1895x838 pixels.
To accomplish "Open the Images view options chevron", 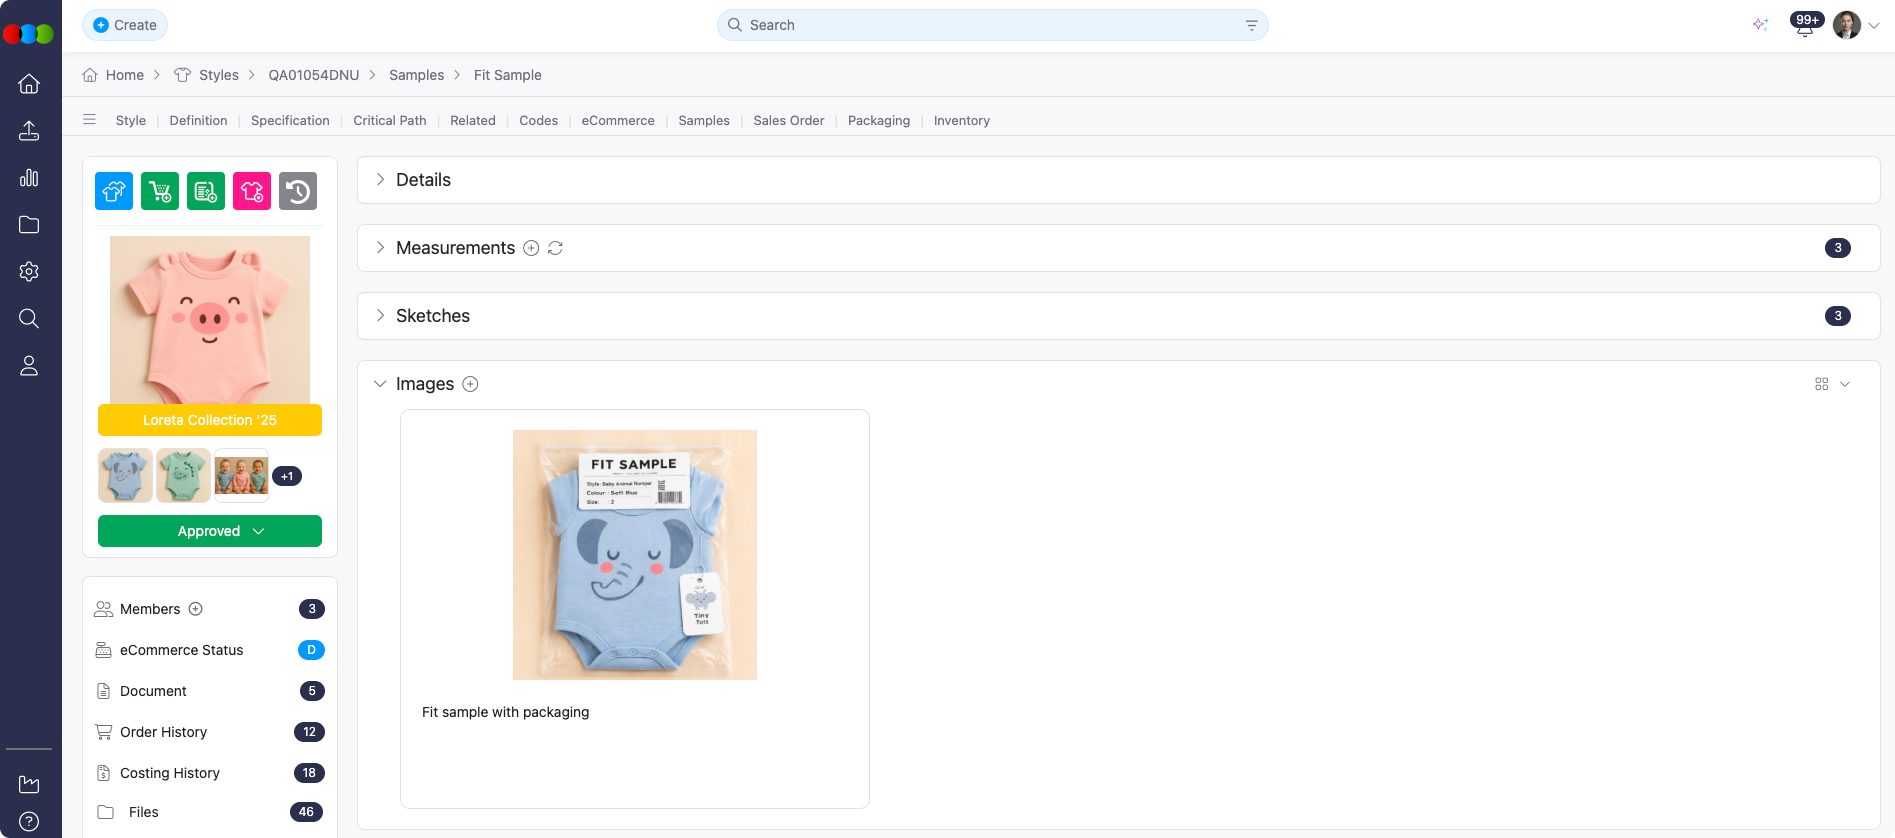I will [x=1845, y=384].
